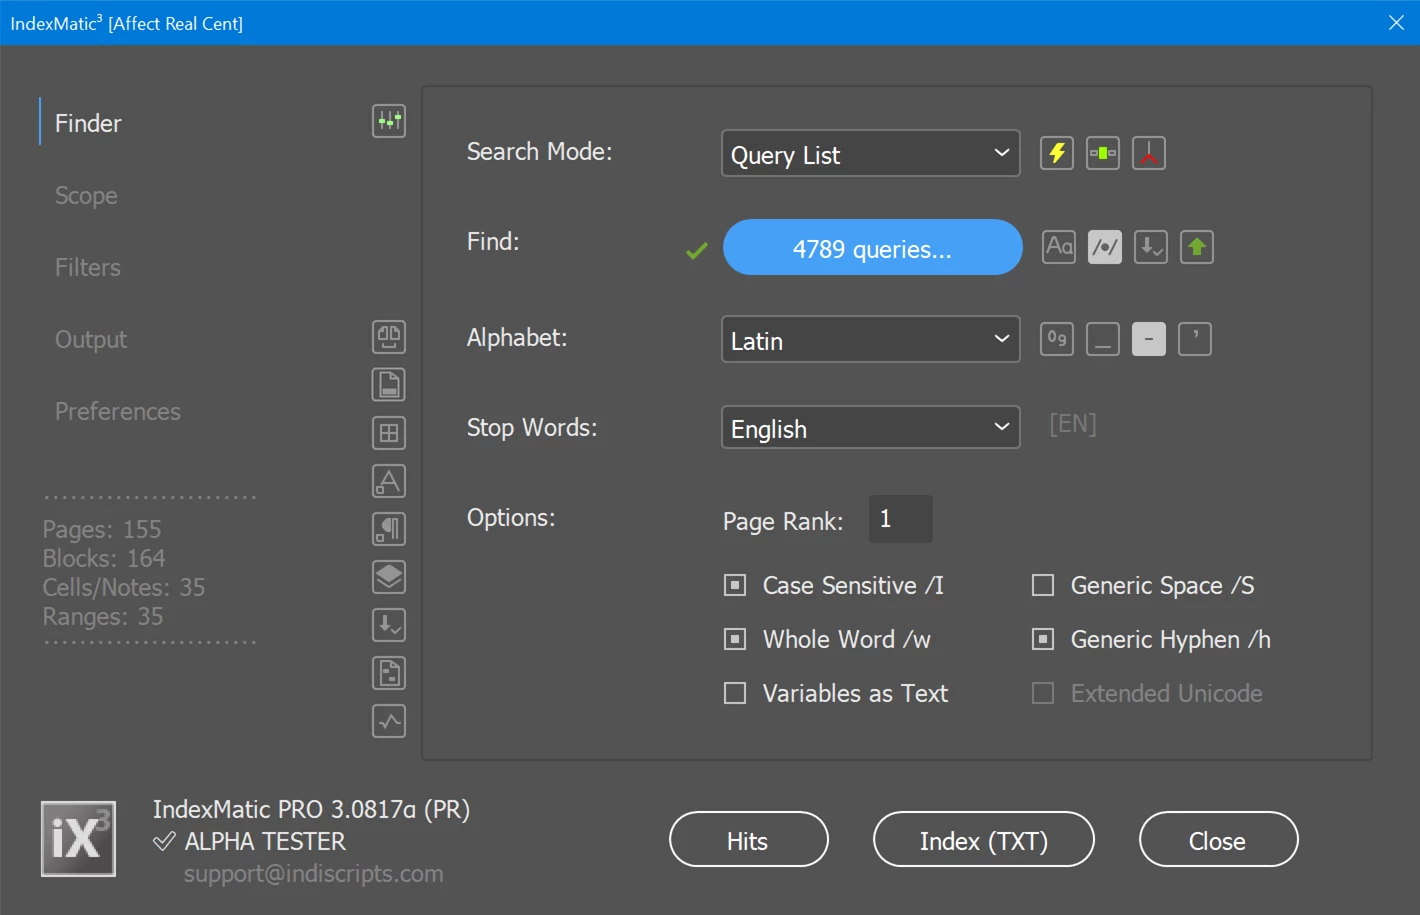Click the Find row down-arrow checkmark icon

tap(1151, 247)
